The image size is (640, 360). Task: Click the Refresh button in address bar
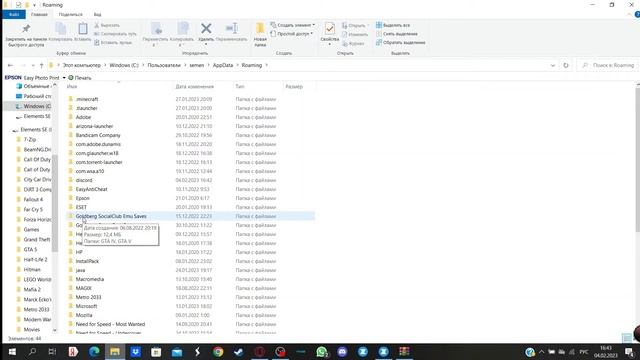click(566, 65)
